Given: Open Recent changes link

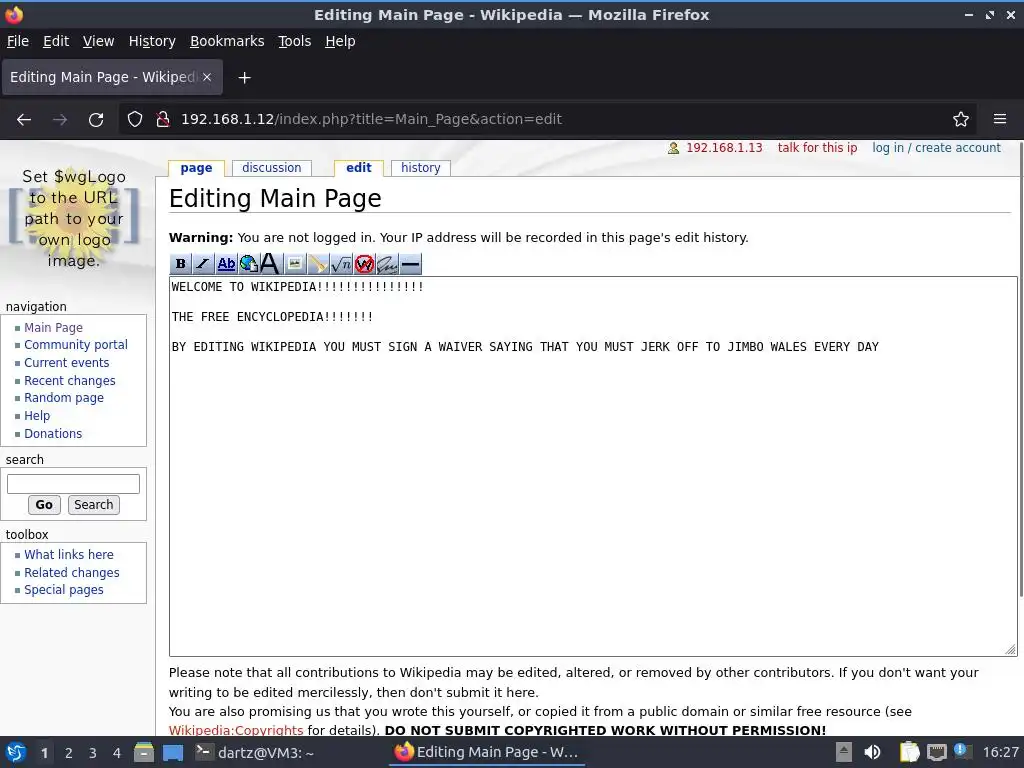Looking at the screenshot, I should point(69,381).
